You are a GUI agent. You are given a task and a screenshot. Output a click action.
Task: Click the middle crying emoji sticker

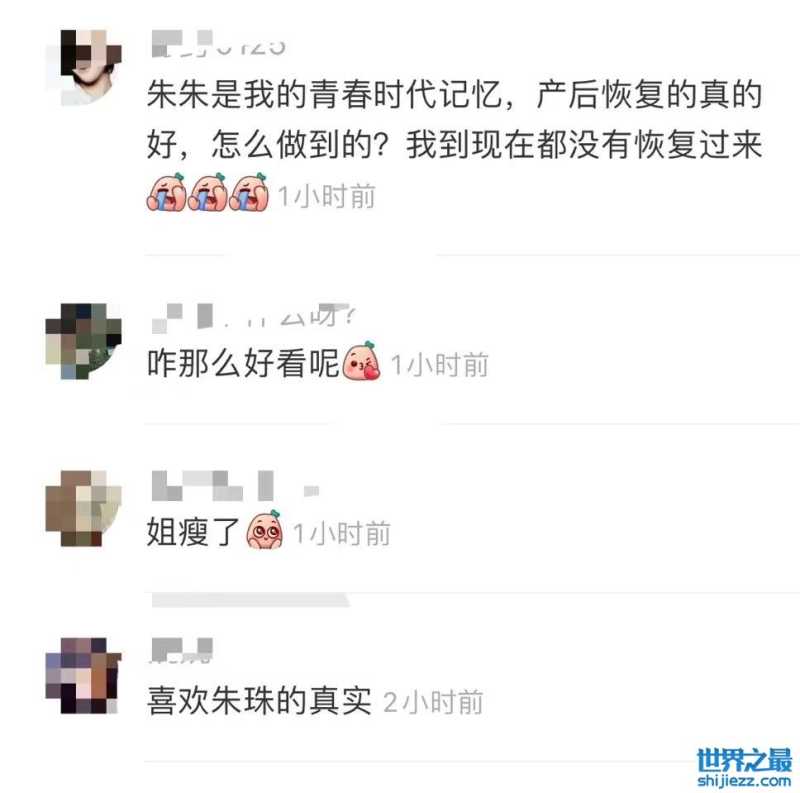pos(207,192)
